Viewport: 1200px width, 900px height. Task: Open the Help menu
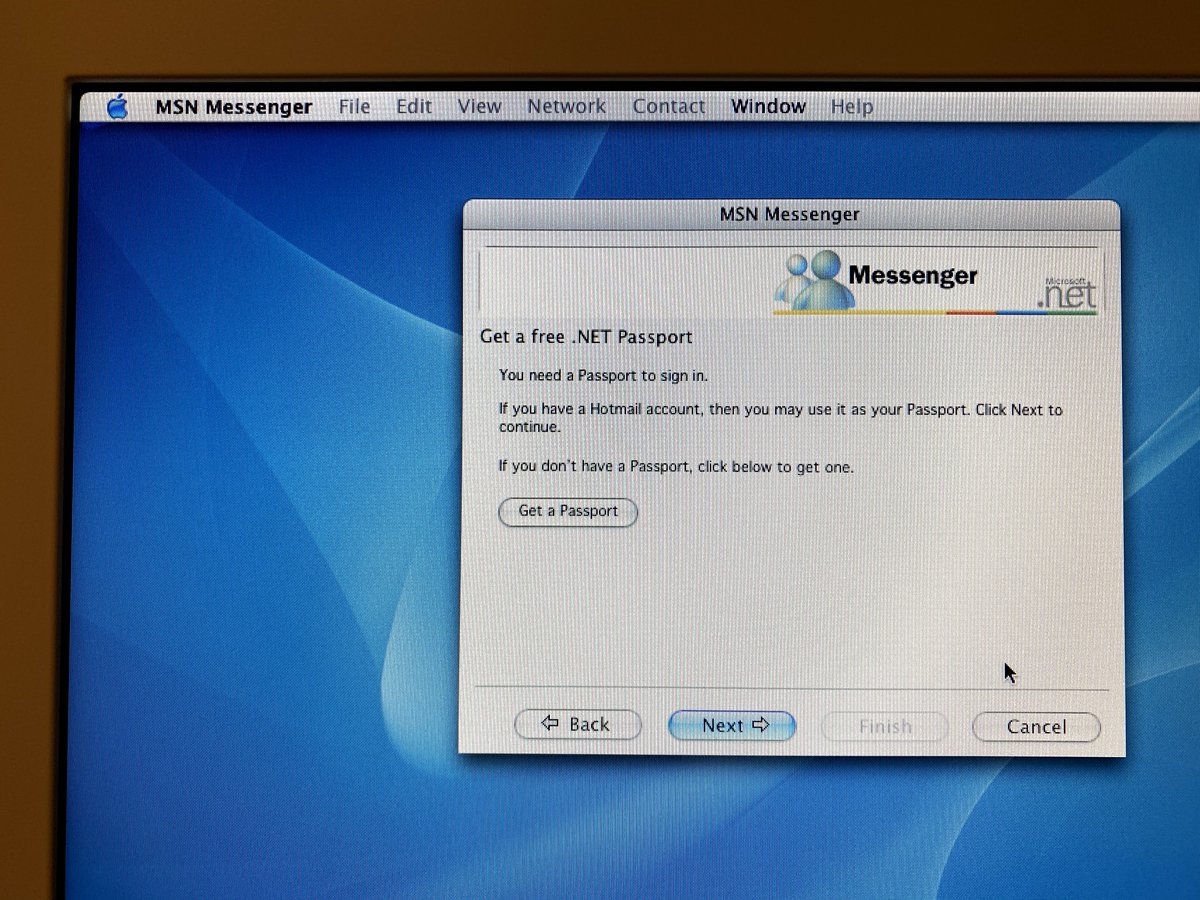[852, 107]
